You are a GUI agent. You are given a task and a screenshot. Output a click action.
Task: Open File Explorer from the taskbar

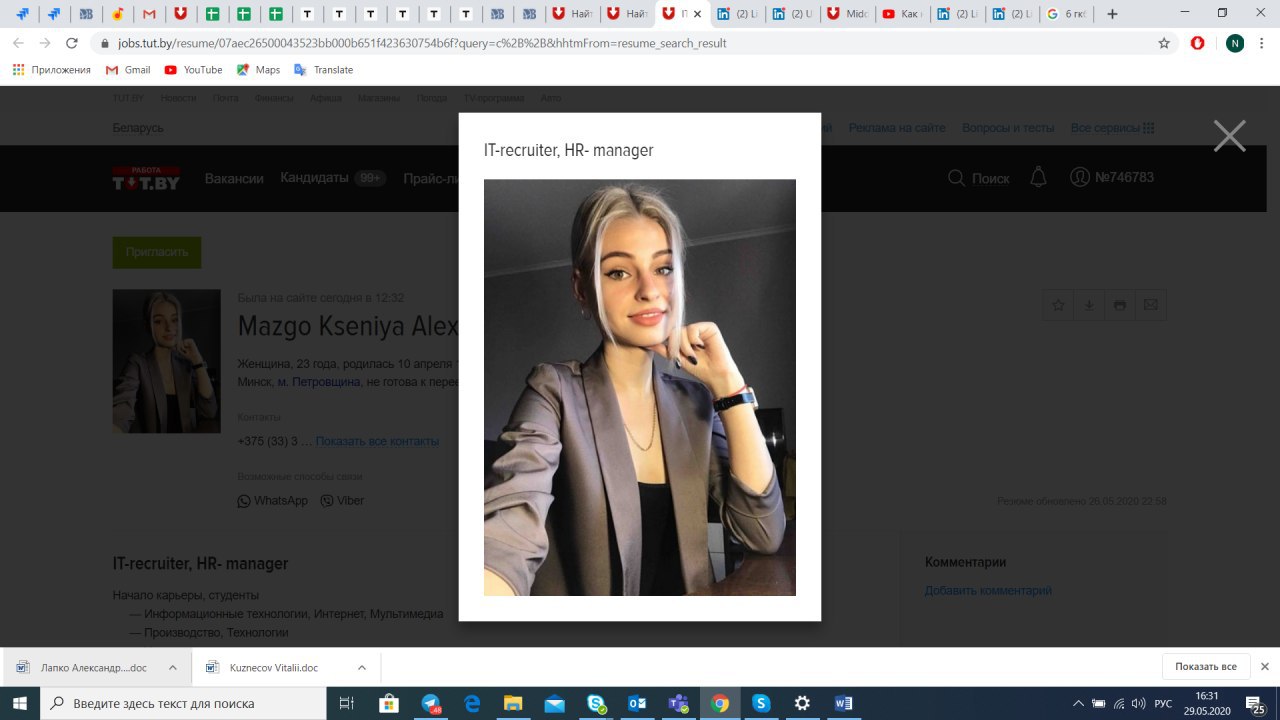pos(513,703)
